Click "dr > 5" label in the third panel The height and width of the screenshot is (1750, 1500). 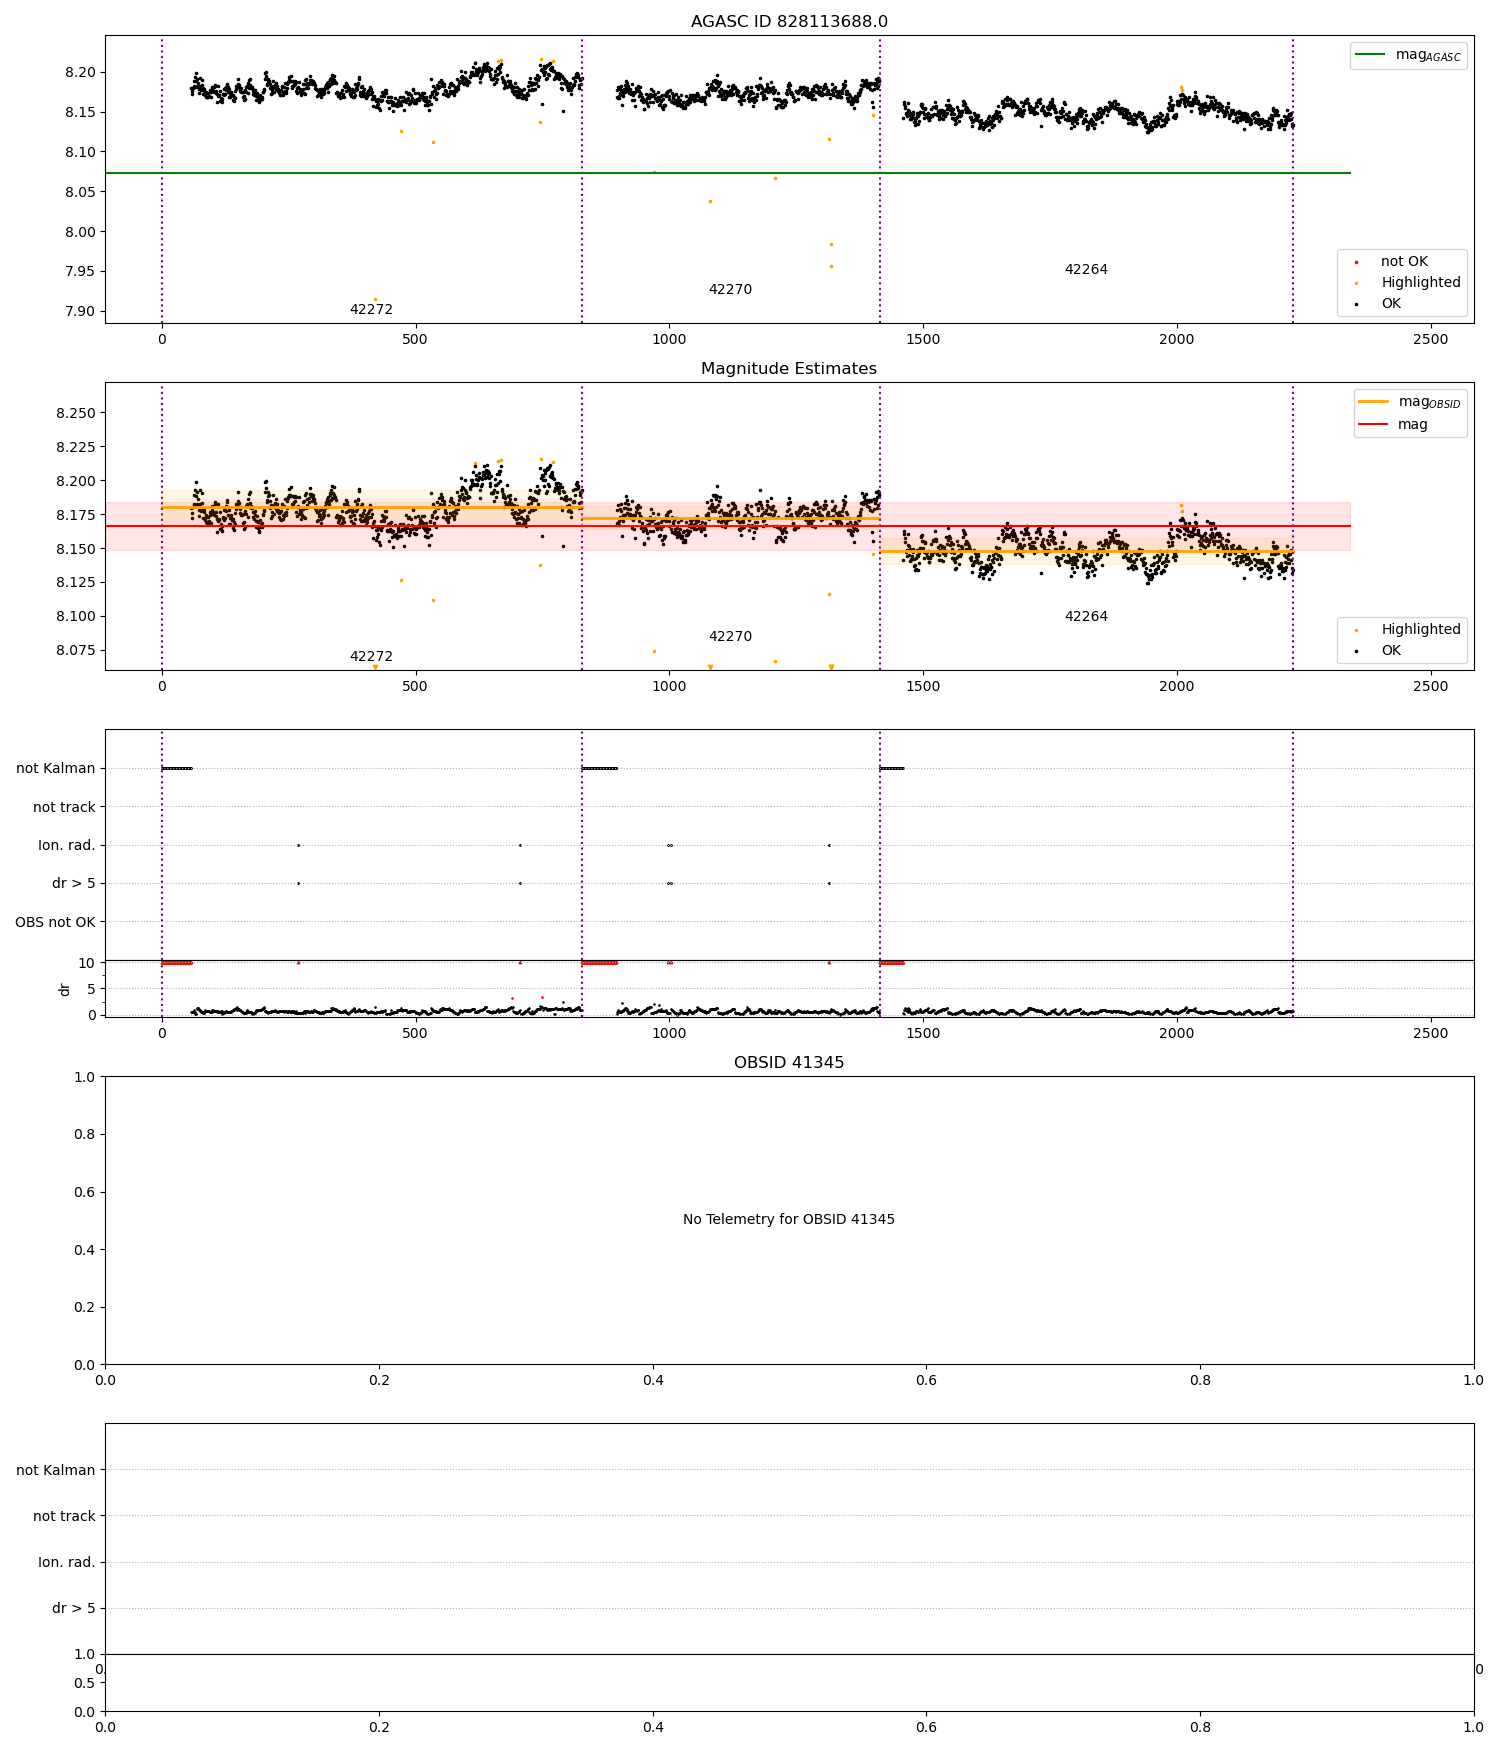coord(74,884)
